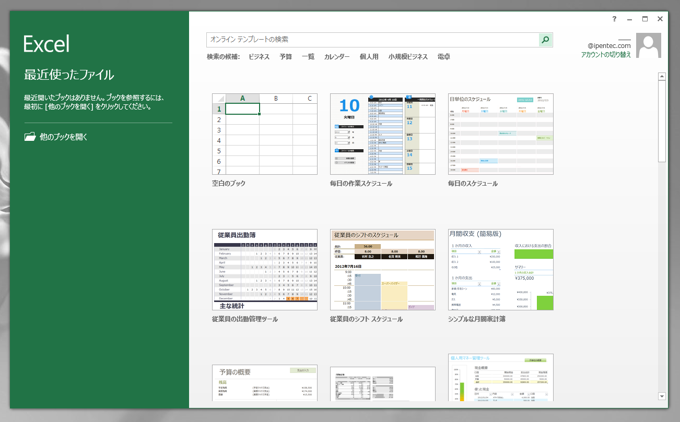The image size is (680, 422).
Task: Click the online template search box
Action: coord(373,39)
